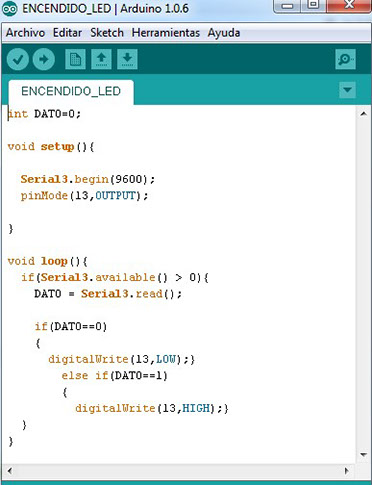Click the Verify checkmark button

[18, 59]
